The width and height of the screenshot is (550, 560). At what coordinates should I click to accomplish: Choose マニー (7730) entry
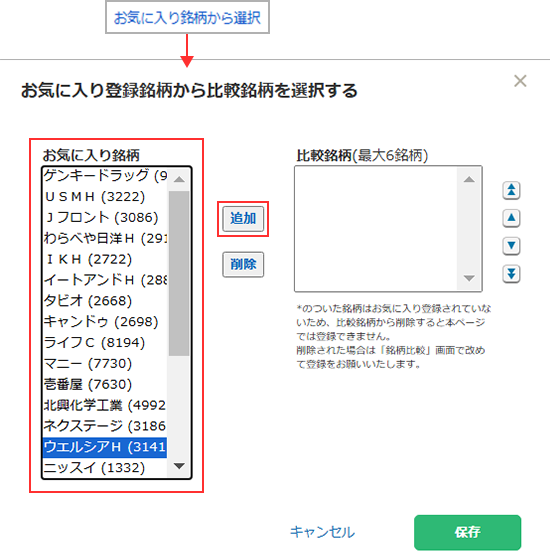(105, 363)
